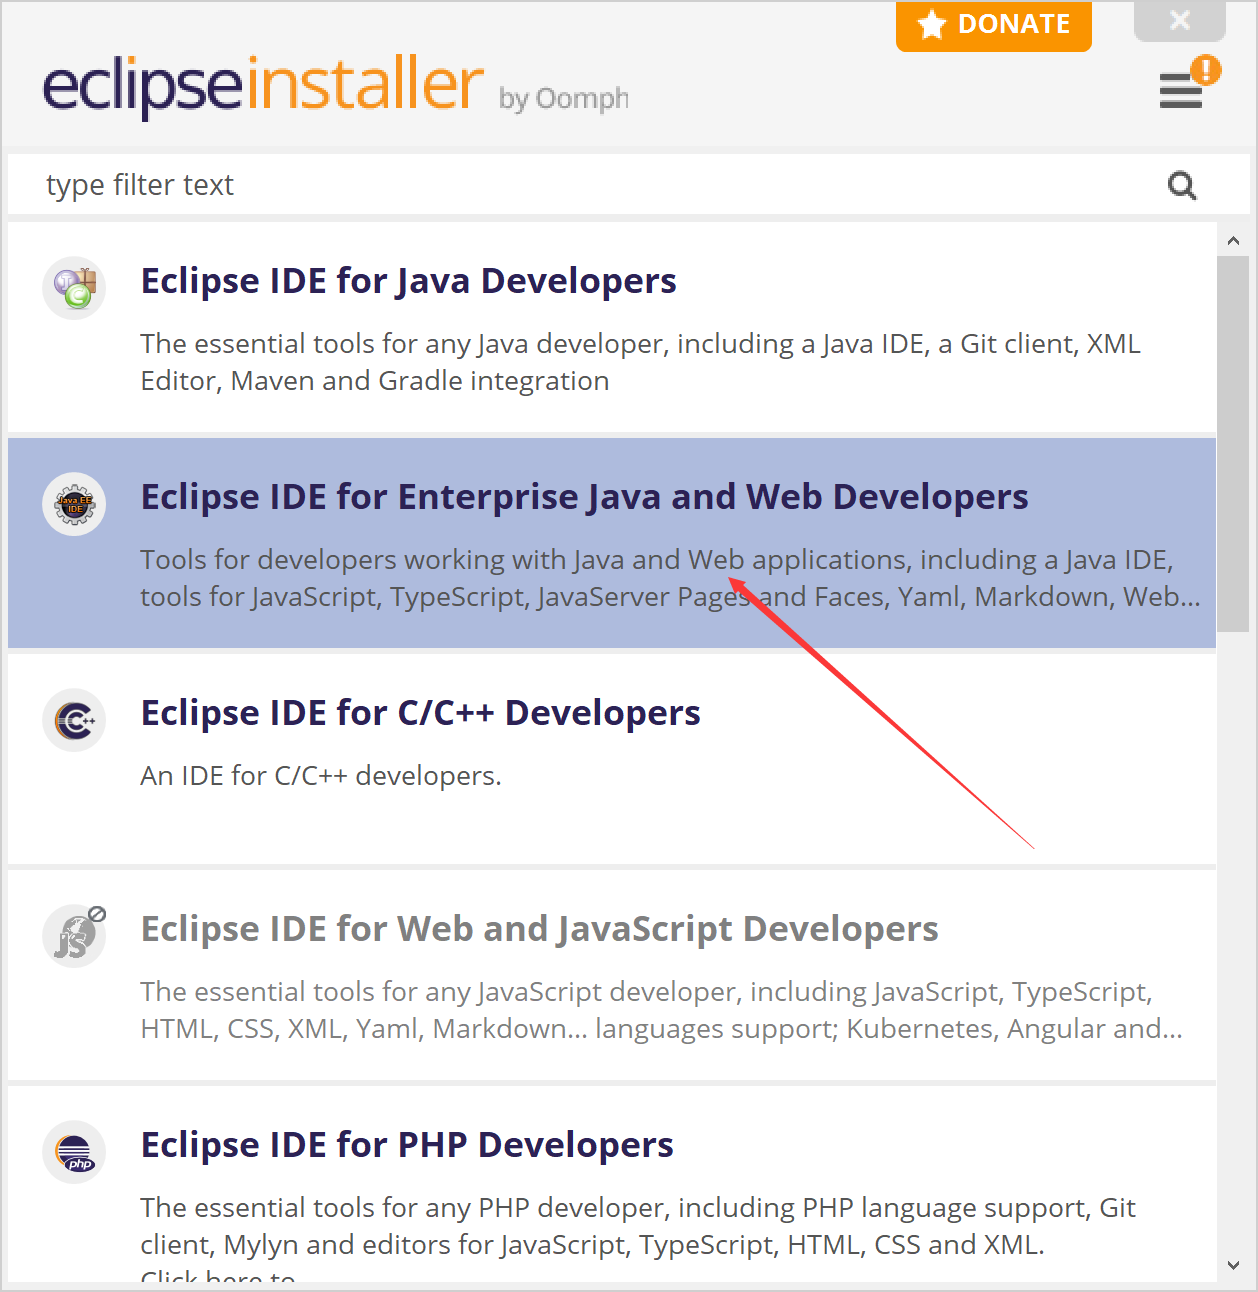Click the close button of the installer window
The width and height of the screenshot is (1258, 1292).
(x=1180, y=18)
